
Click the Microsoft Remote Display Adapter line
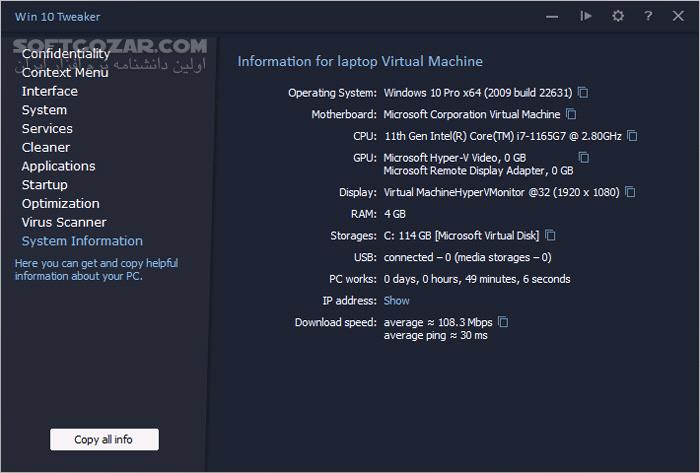(478, 170)
